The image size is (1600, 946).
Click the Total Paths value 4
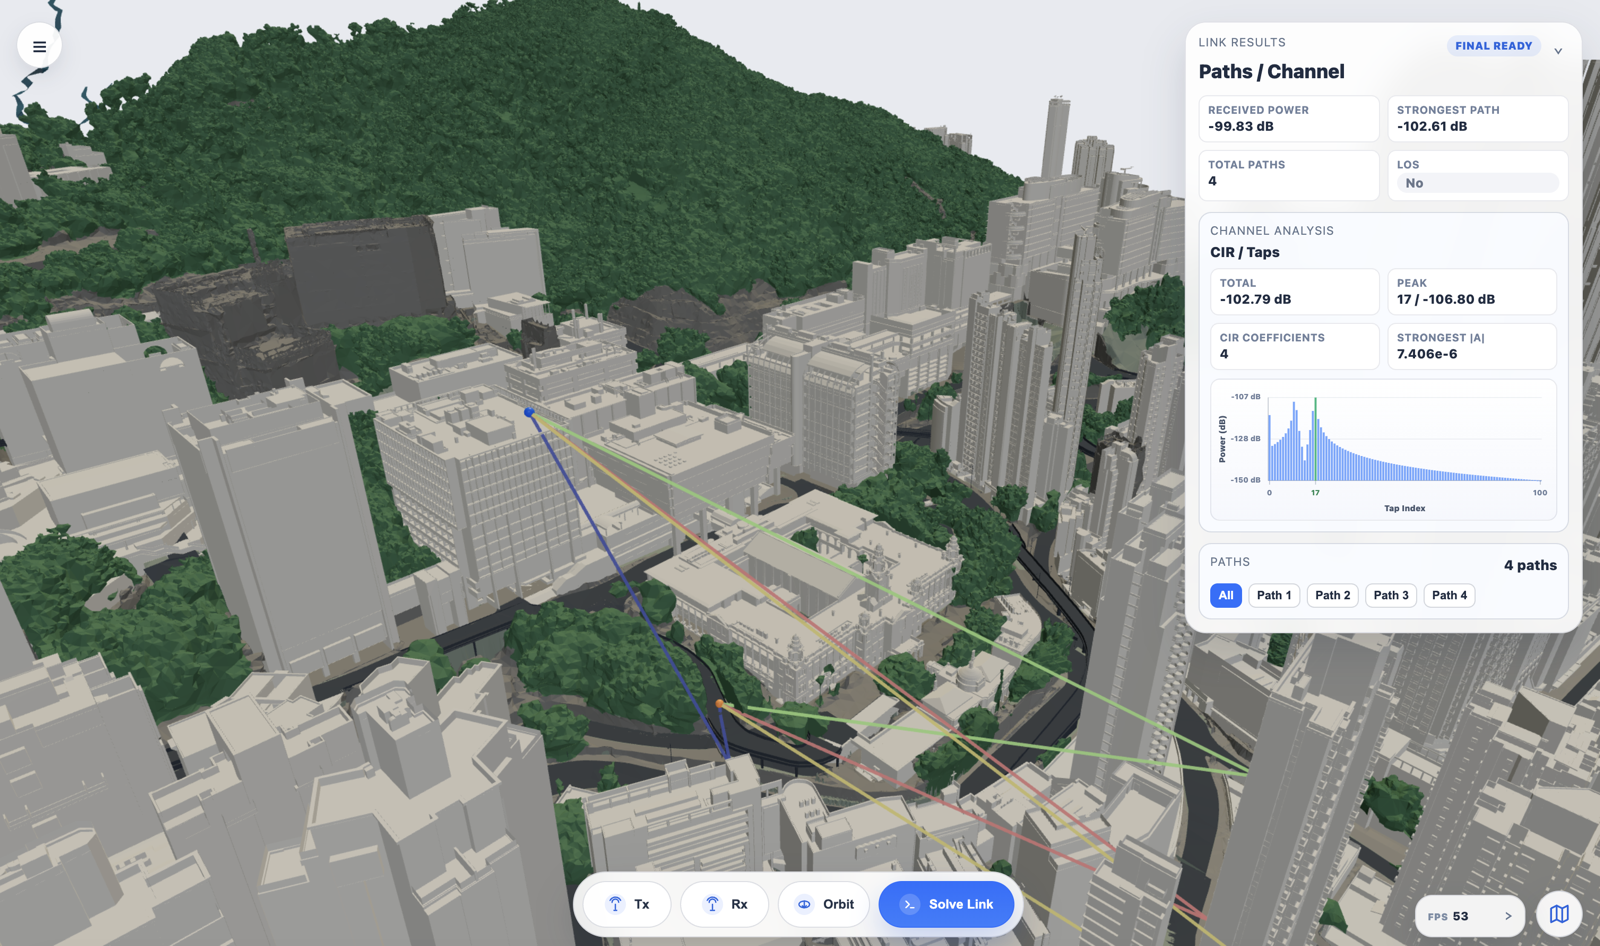[1212, 181]
